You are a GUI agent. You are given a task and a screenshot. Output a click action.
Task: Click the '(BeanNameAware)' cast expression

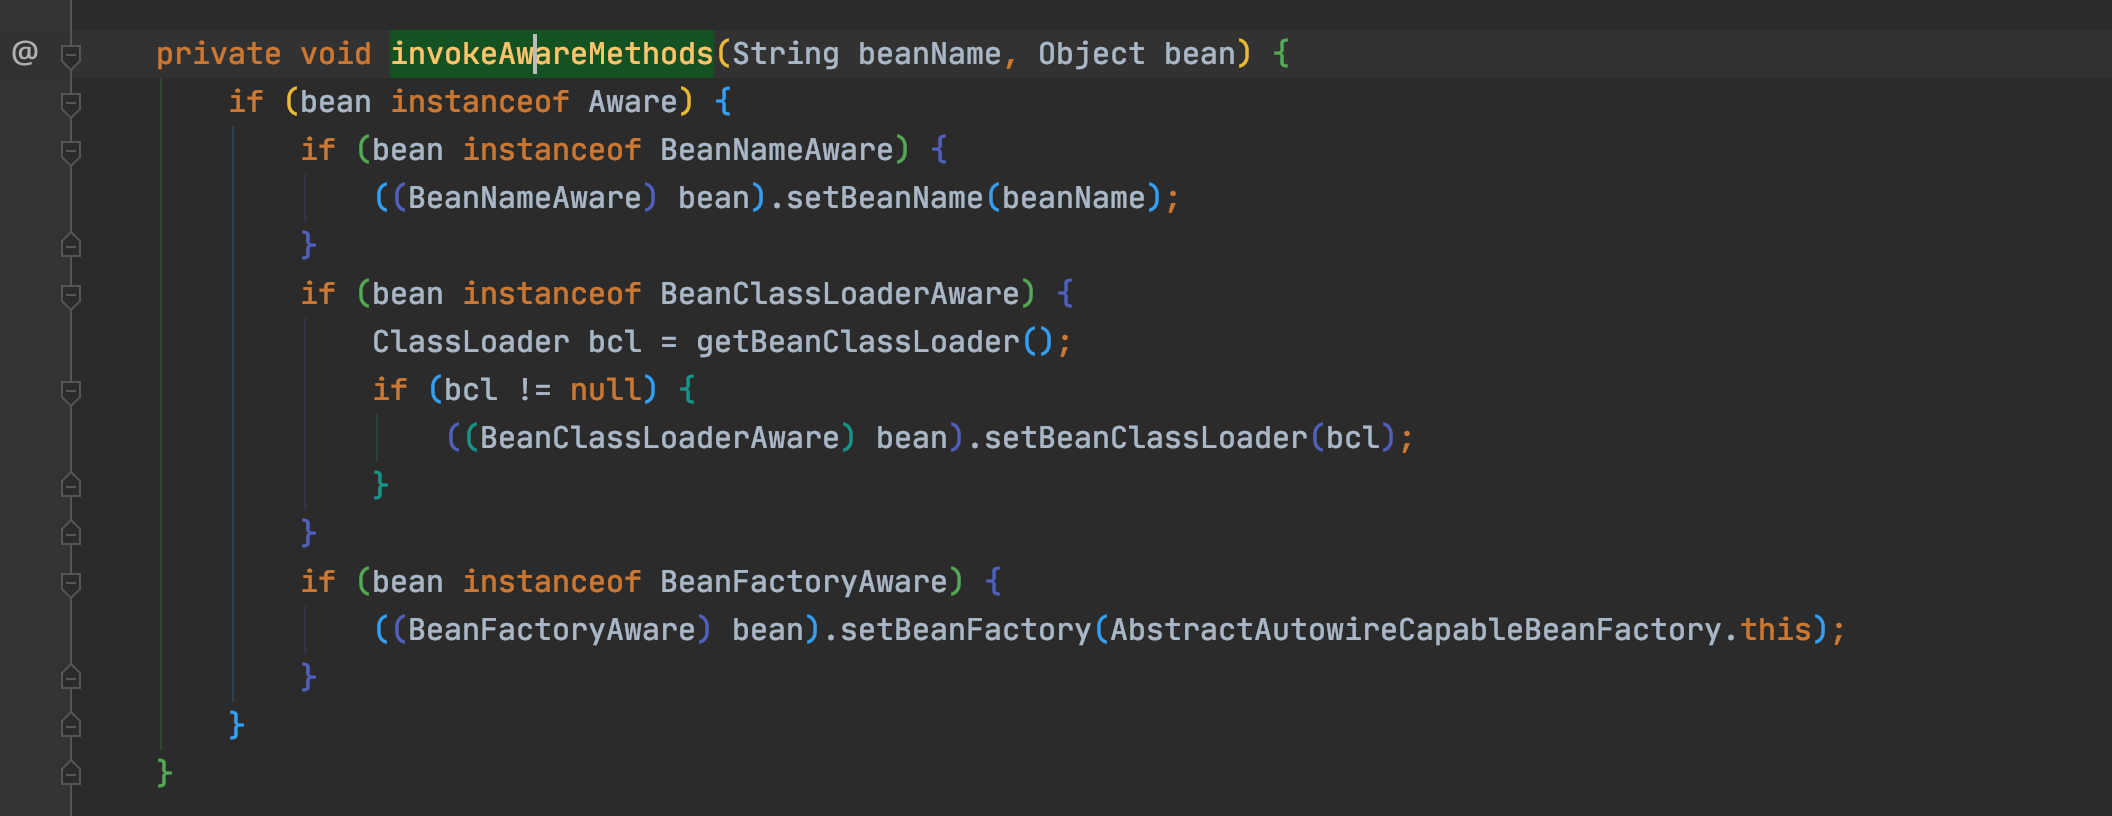(525, 197)
